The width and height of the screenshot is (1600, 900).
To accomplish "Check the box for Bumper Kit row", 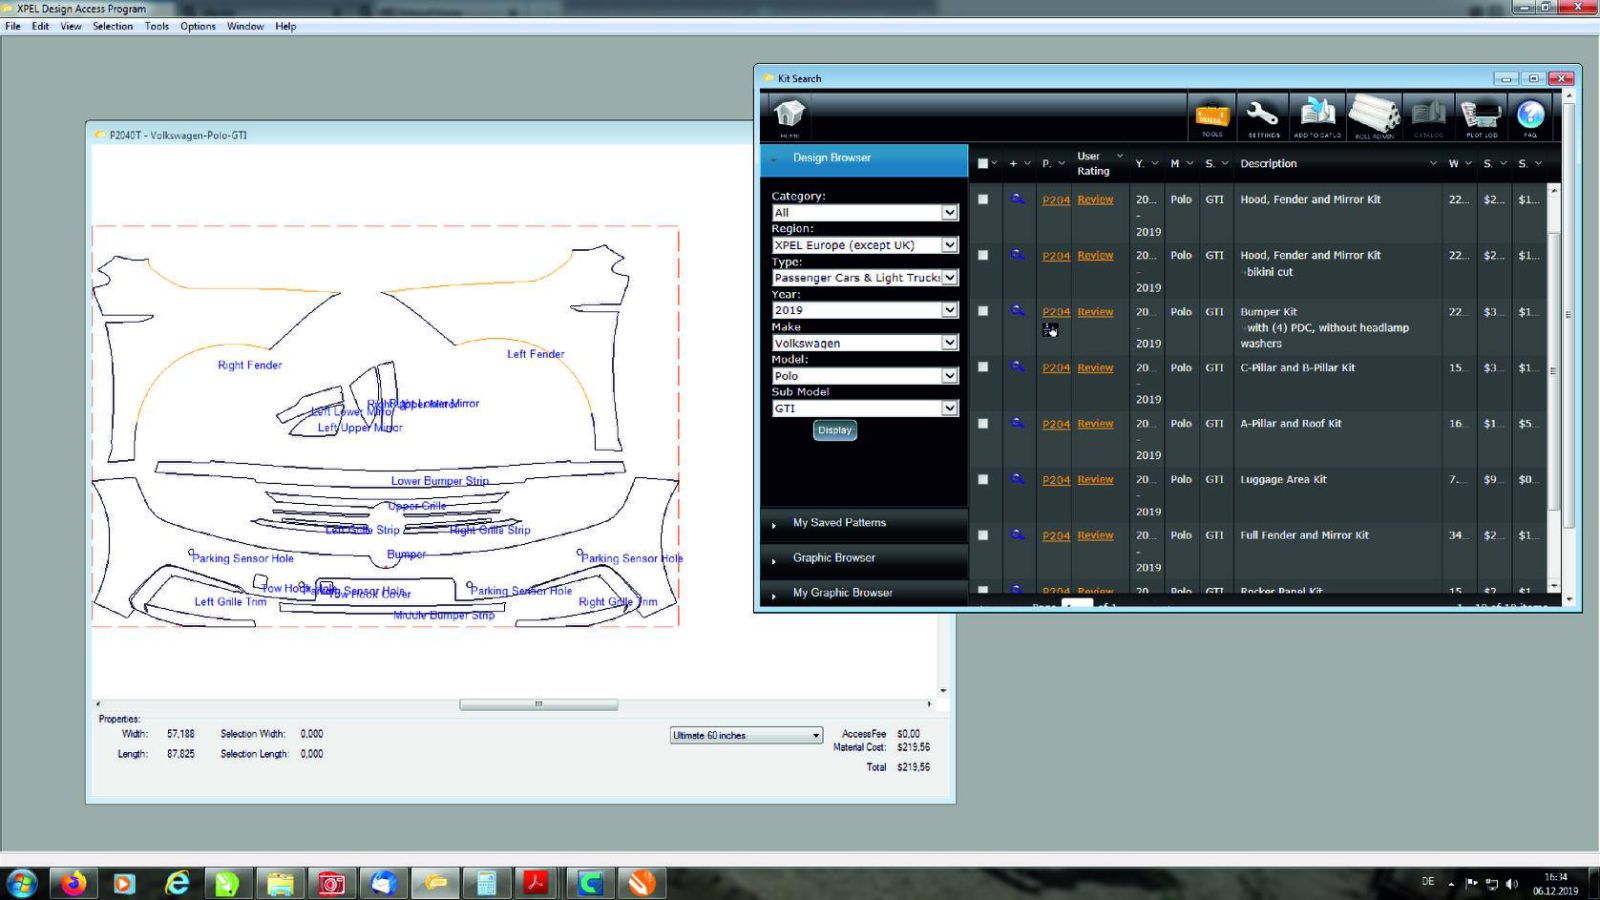I will click(x=983, y=311).
